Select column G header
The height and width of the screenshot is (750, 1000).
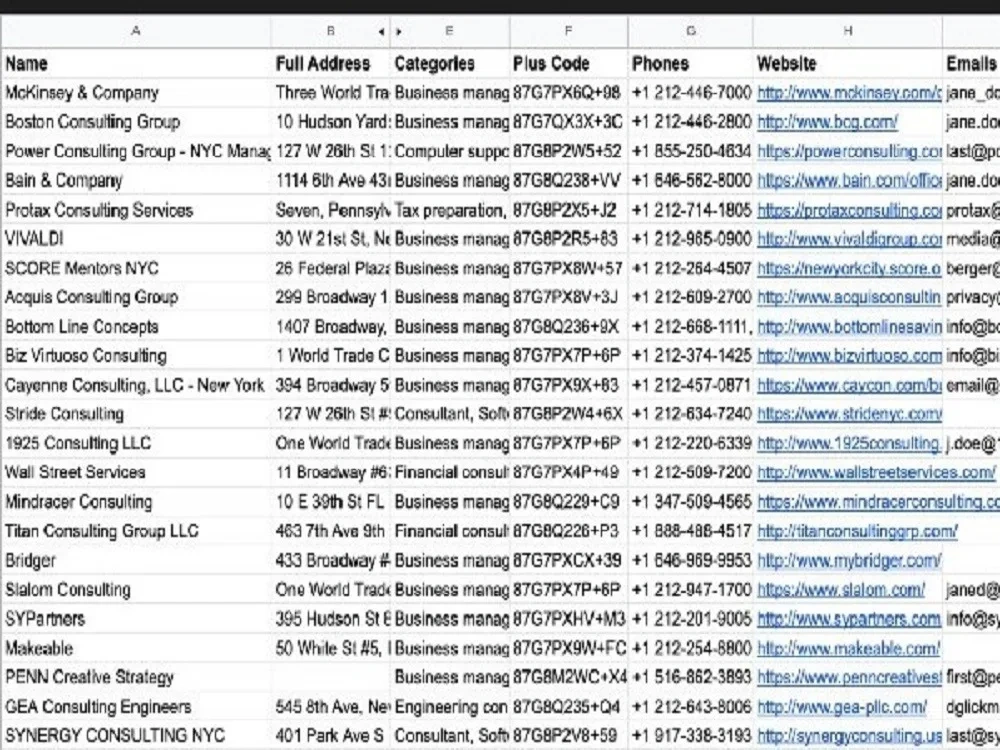[691, 31]
